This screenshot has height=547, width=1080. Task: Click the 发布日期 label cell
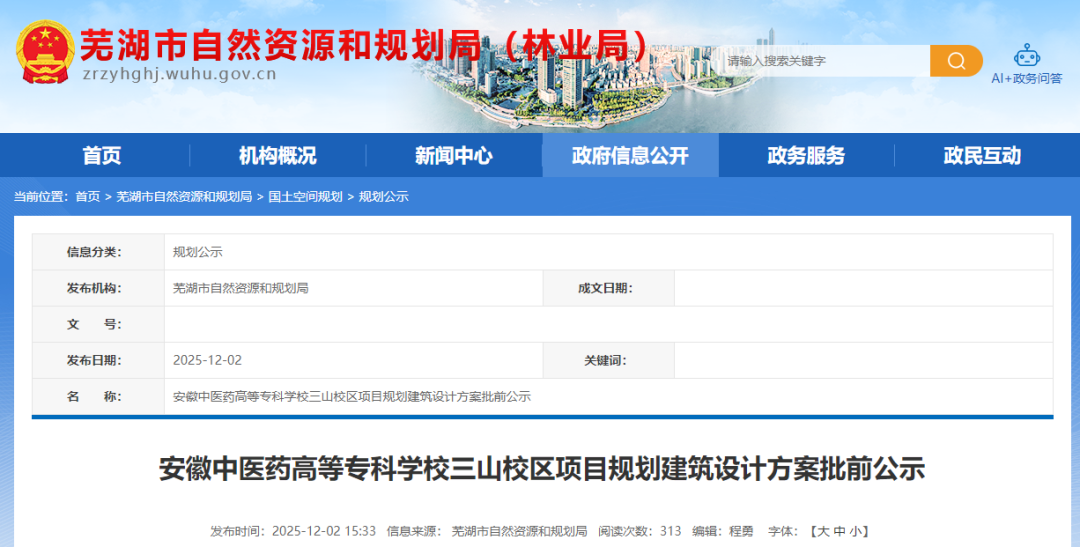coord(98,360)
